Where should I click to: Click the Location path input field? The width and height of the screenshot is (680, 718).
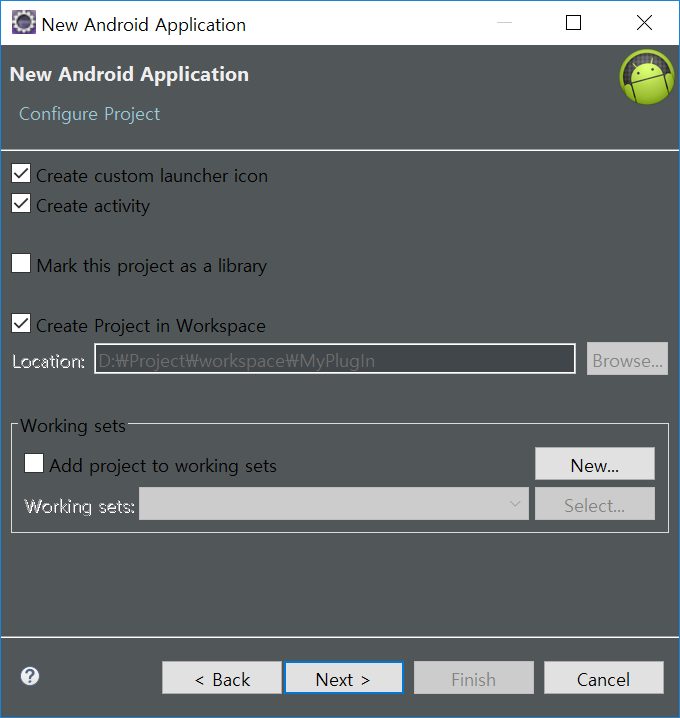tap(335, 359)
